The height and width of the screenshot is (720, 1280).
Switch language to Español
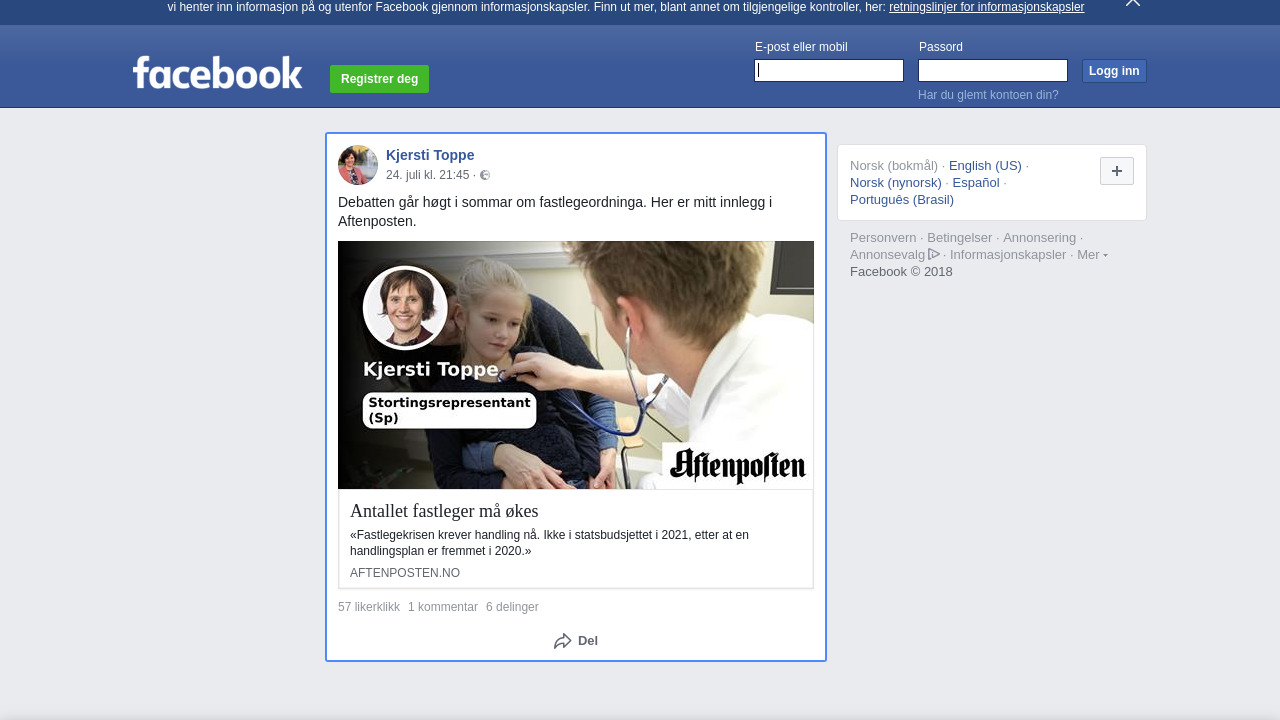(x=976, y=183)
